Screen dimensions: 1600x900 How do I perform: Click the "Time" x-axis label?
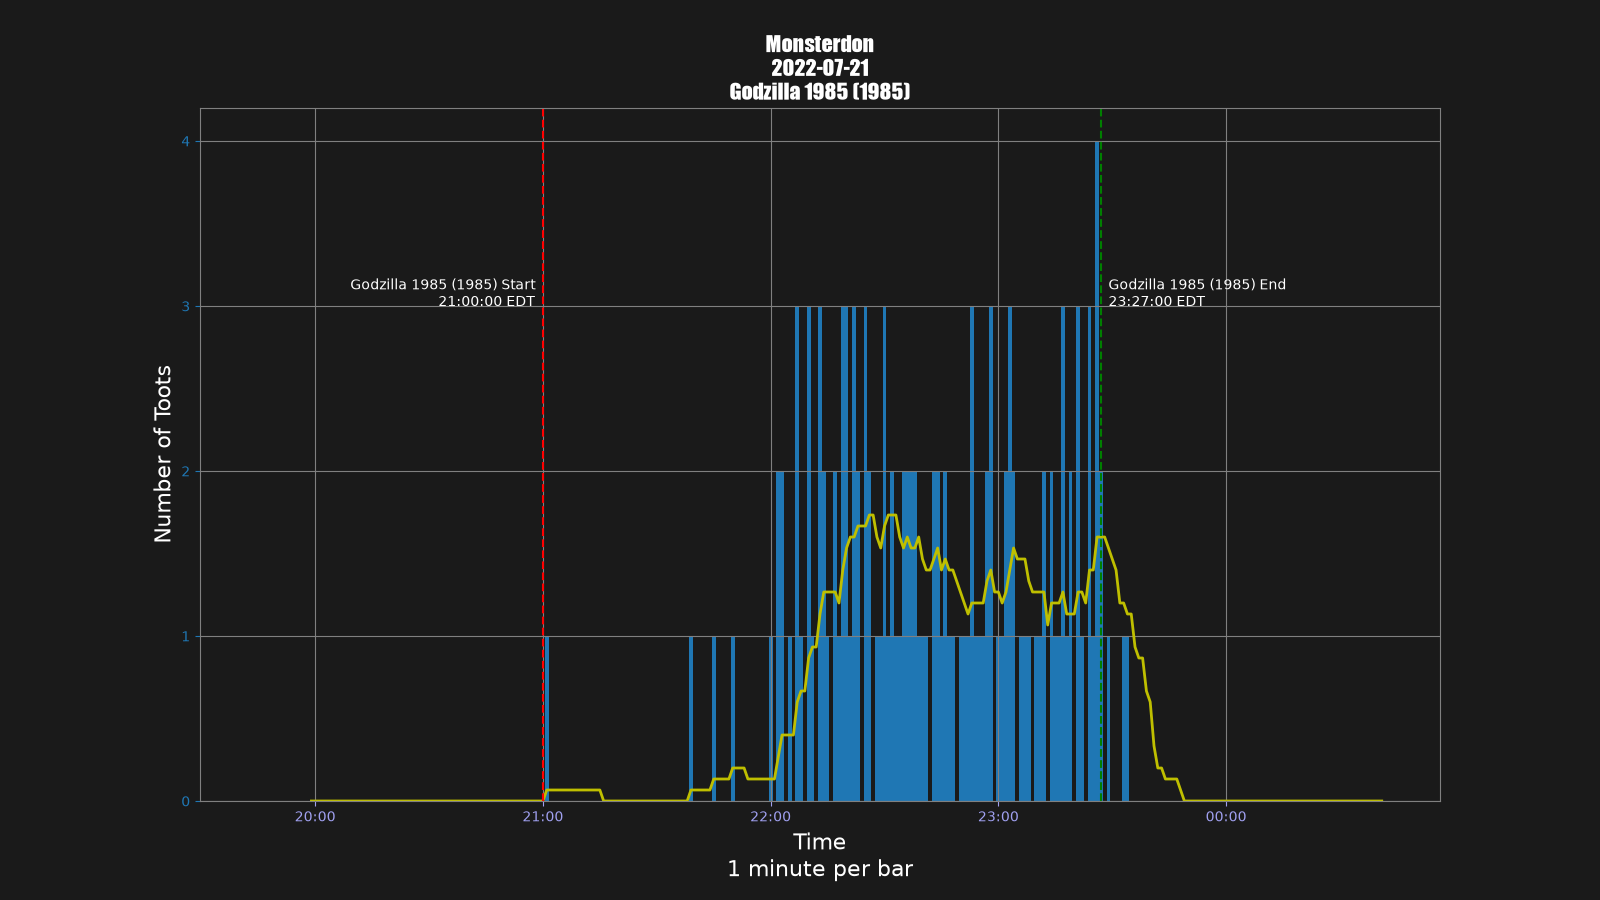tap(819, 842)
